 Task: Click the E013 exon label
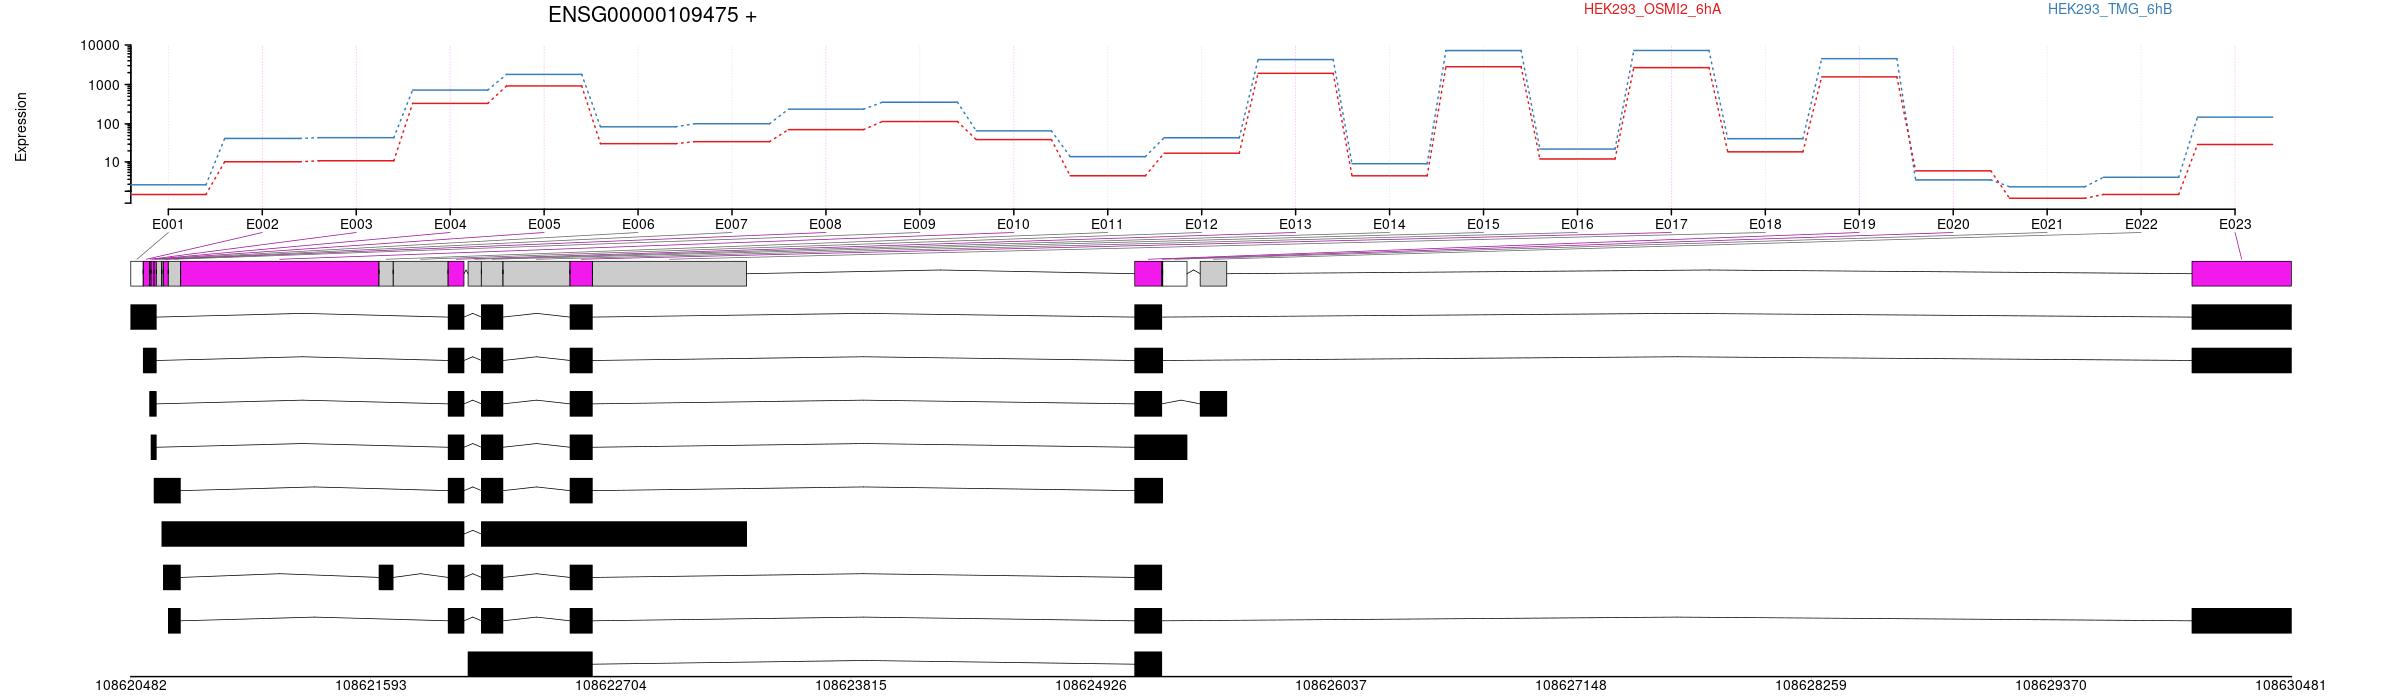coord(1295,224)
